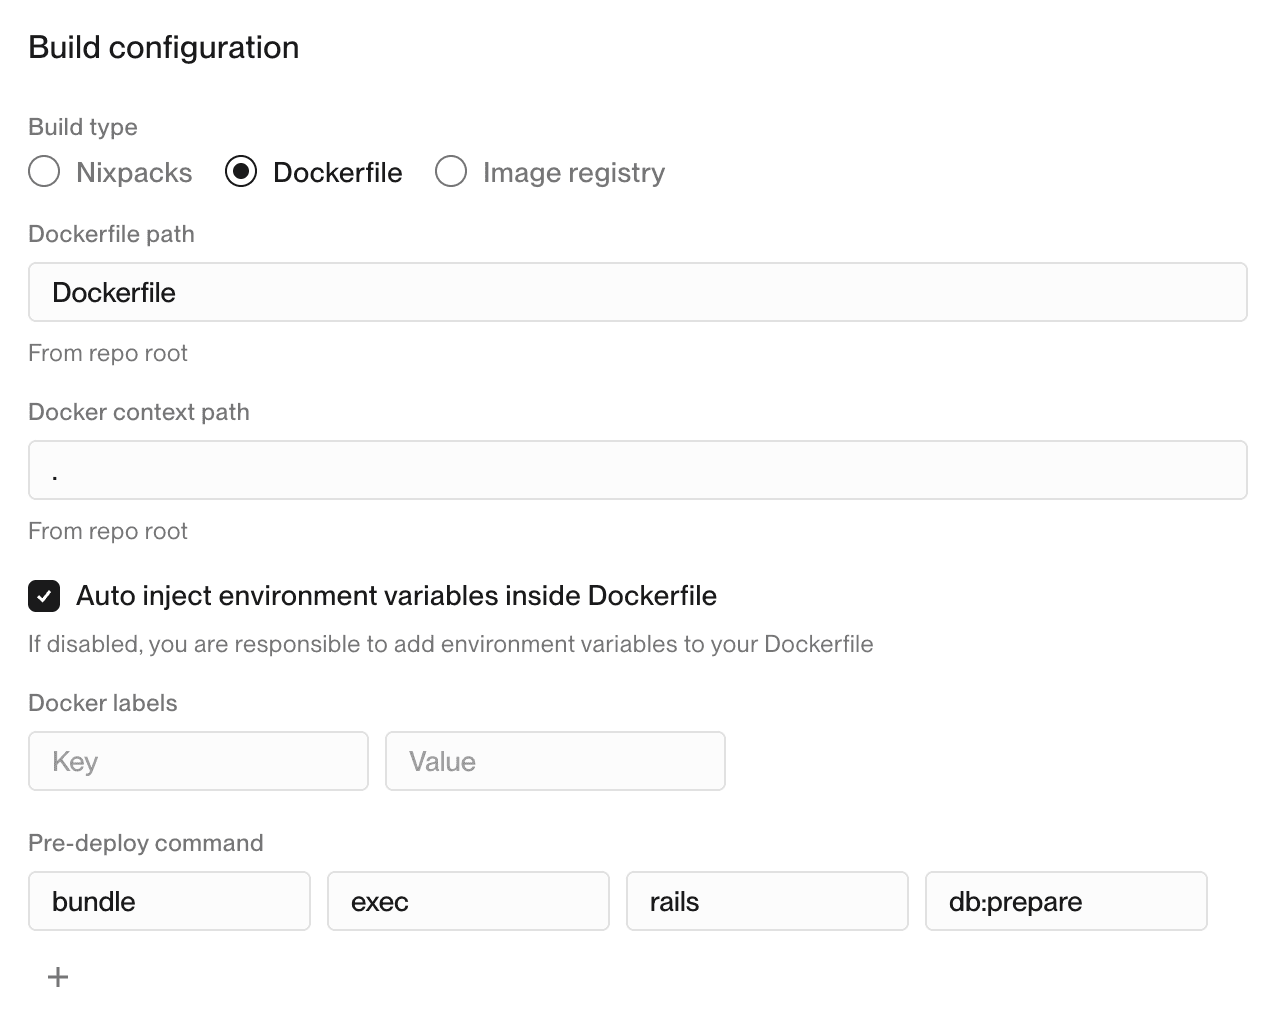Click the 'db:prepare' pre-deploy argument field
Image resolution: width=1272 pixels, height=1024 pixels.
(1066, 901)
